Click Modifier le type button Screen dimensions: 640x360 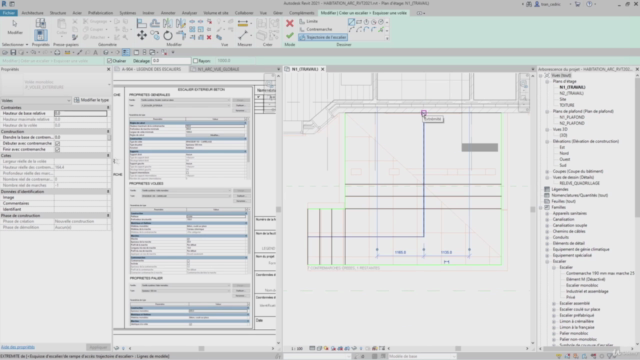[x=92, y=100]
